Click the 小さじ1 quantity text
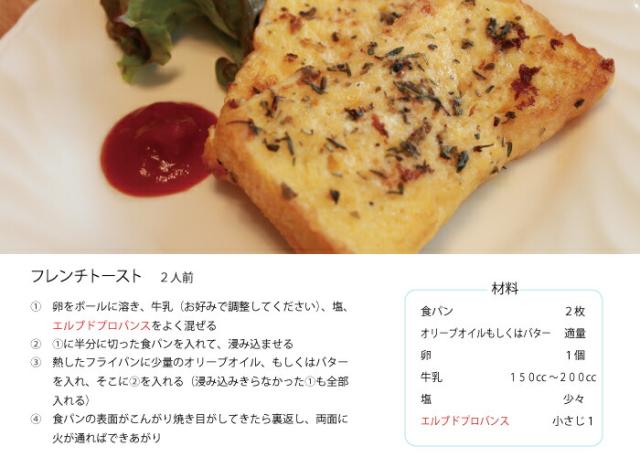Screen dimensions: 640x457 click(x=573, y=421)
